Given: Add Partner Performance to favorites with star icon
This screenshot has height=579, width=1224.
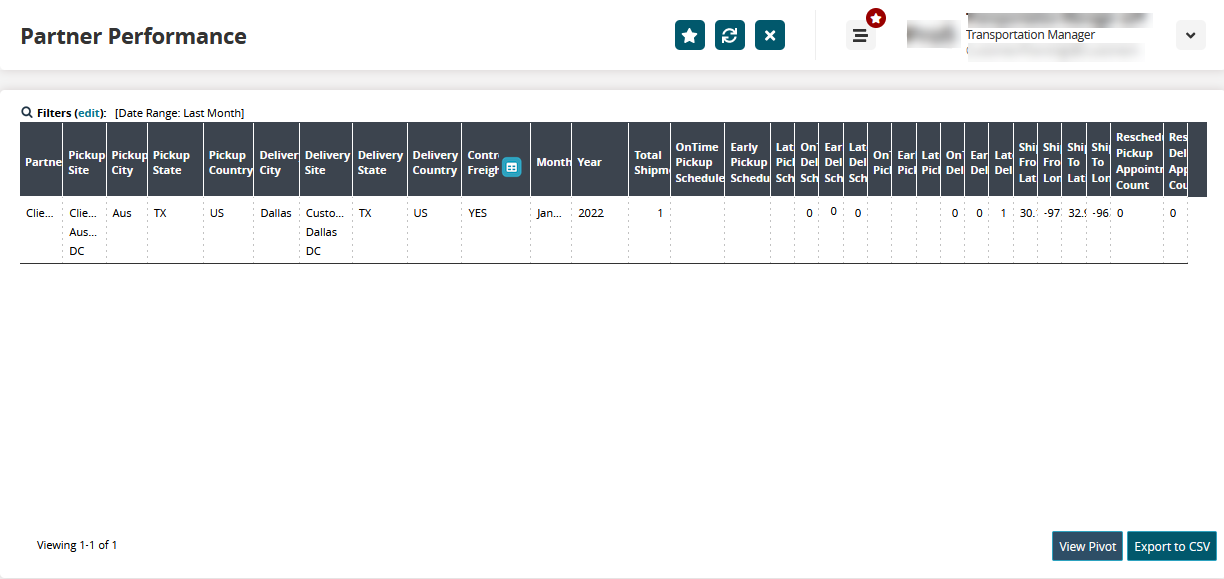Looking at the screenshot, I should (x=690, y=35).
